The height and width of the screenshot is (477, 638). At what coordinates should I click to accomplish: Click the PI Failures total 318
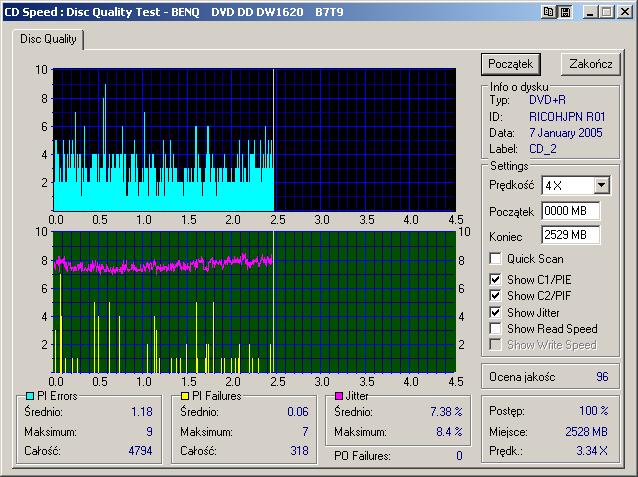pyautogui.click(x=299, y=451)
